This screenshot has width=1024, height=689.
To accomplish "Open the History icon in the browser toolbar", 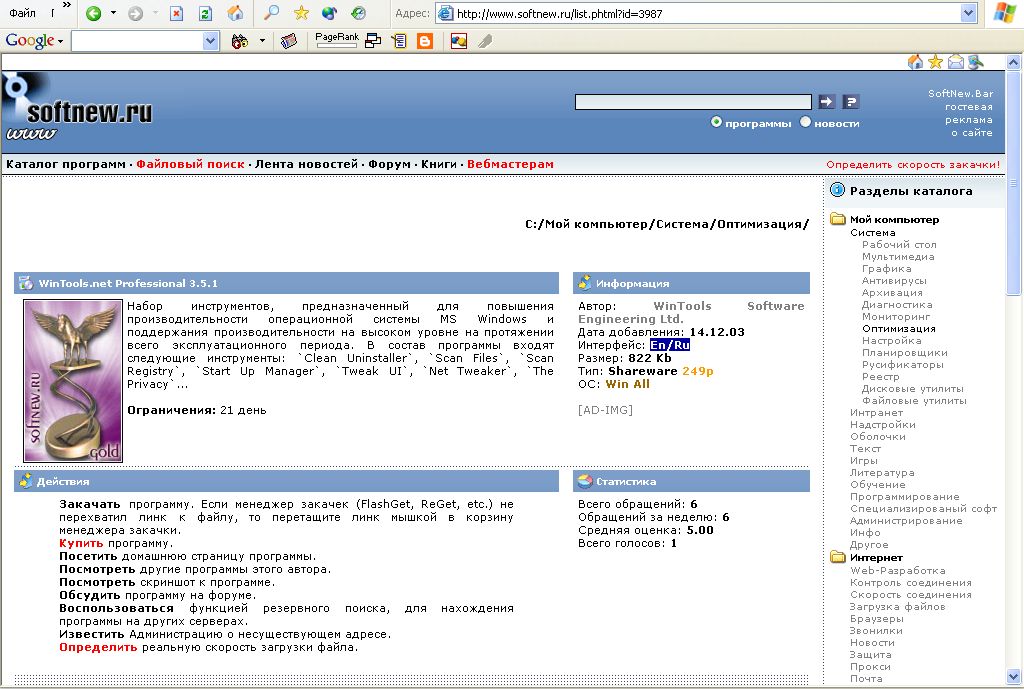I will 359,13.
